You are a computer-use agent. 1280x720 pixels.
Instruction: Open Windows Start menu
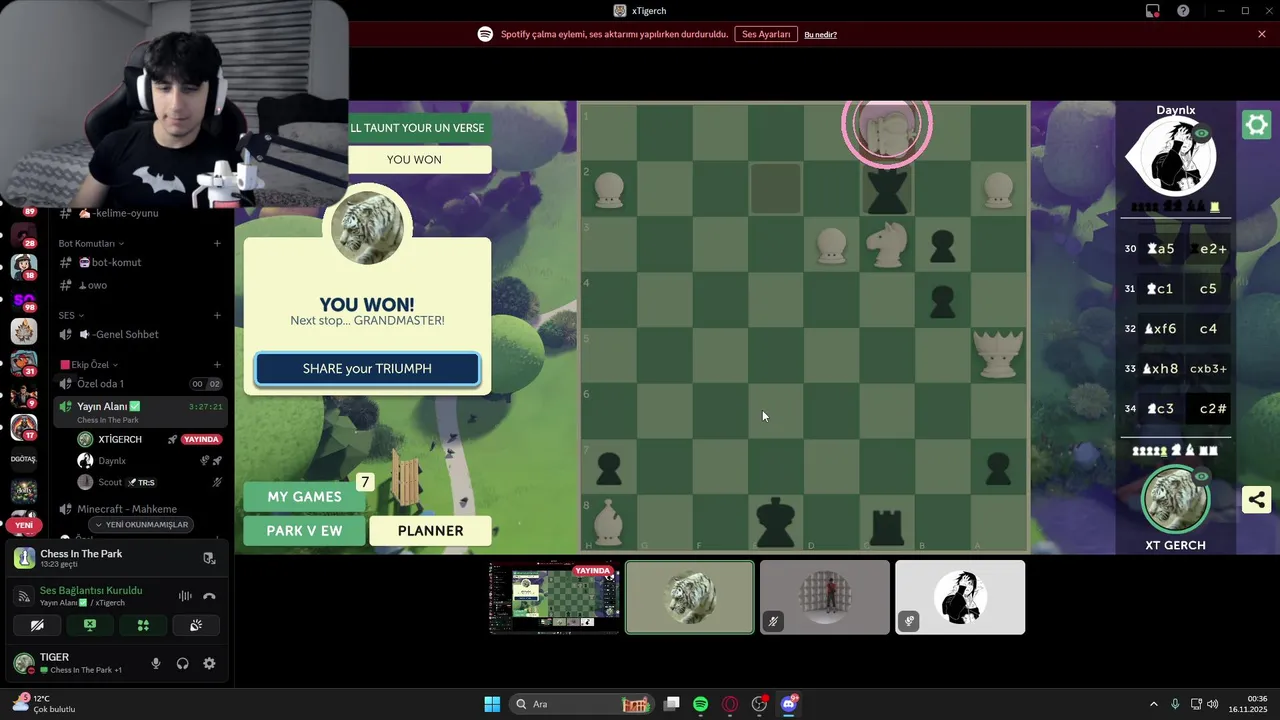492,704
